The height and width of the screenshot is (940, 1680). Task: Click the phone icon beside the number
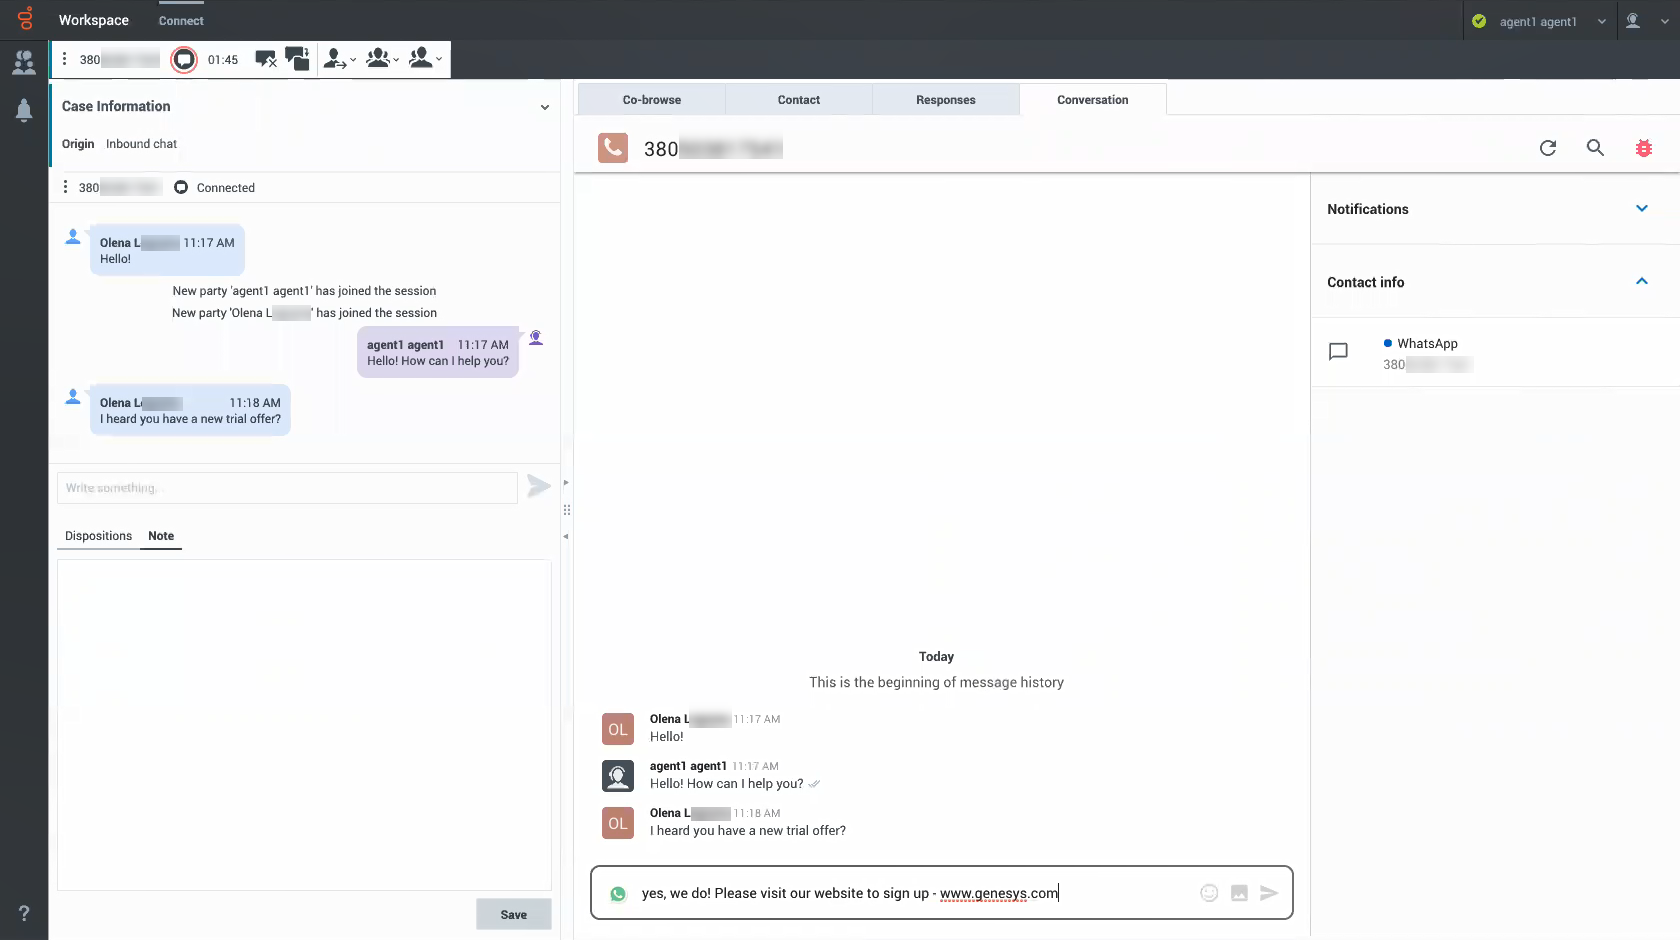[613, 148]
